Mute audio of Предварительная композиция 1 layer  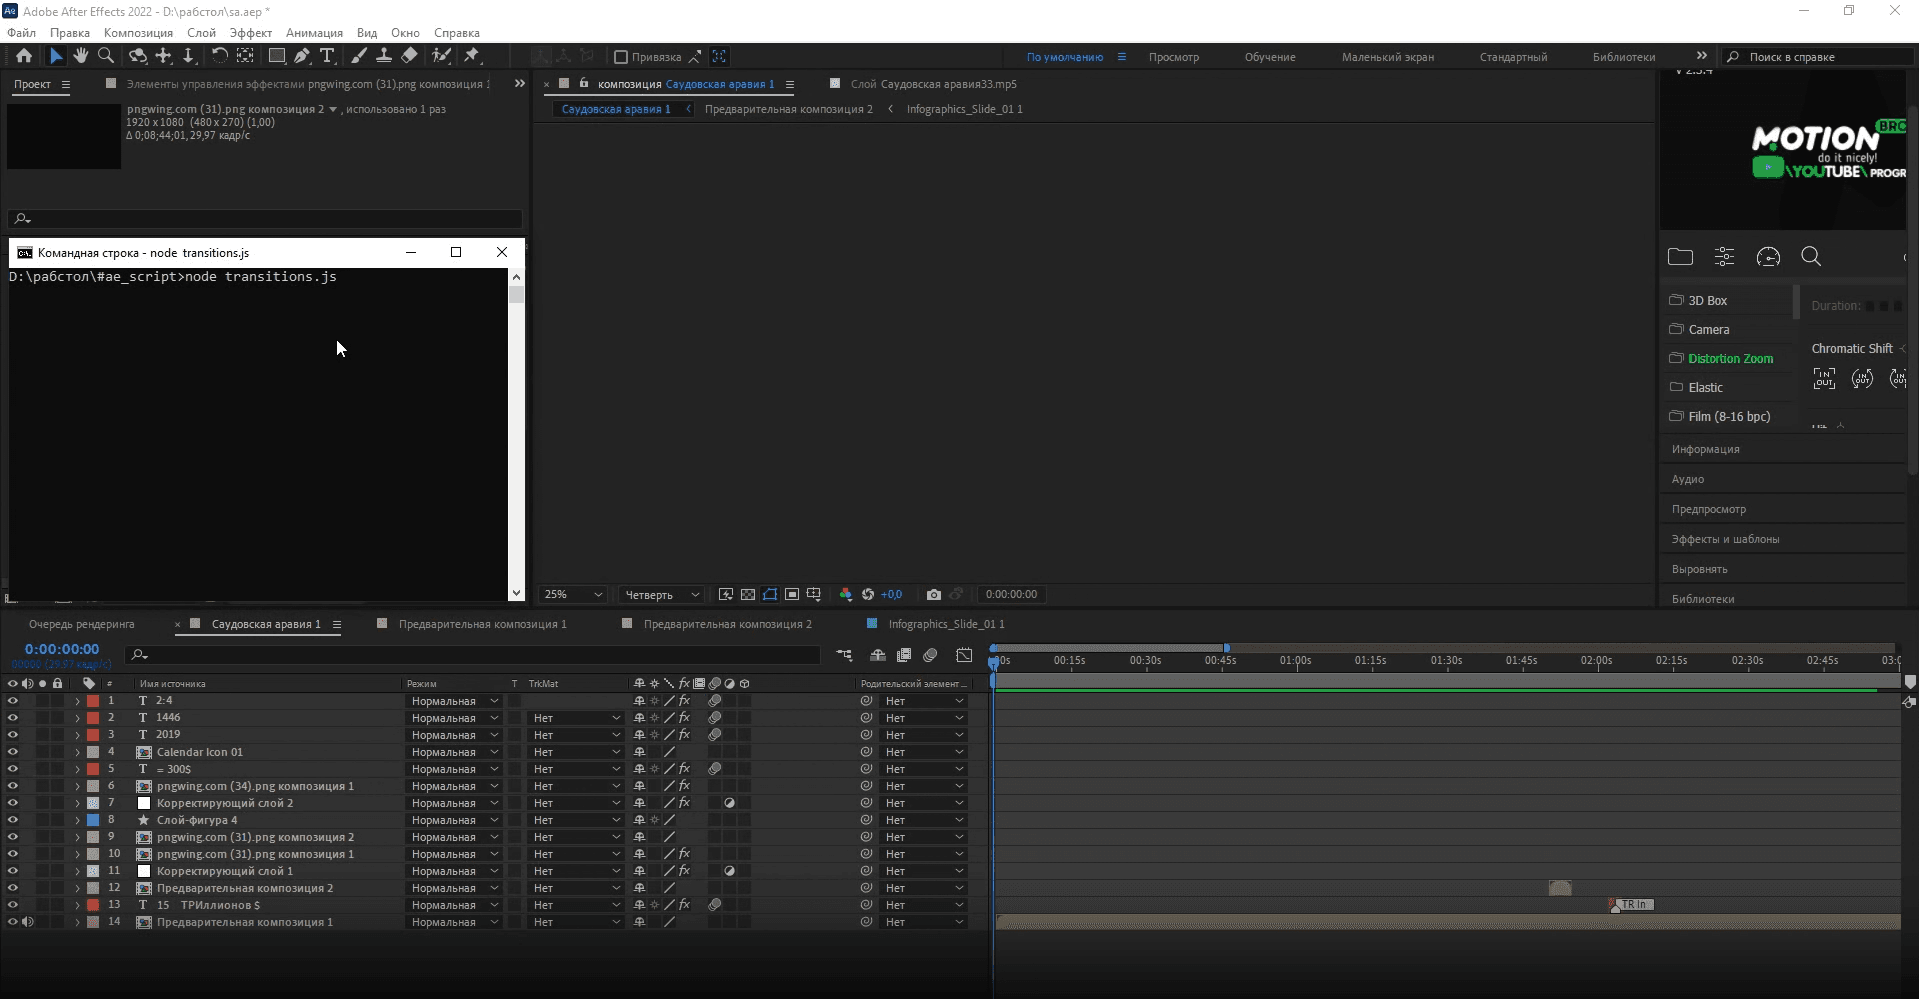(28, 922)
